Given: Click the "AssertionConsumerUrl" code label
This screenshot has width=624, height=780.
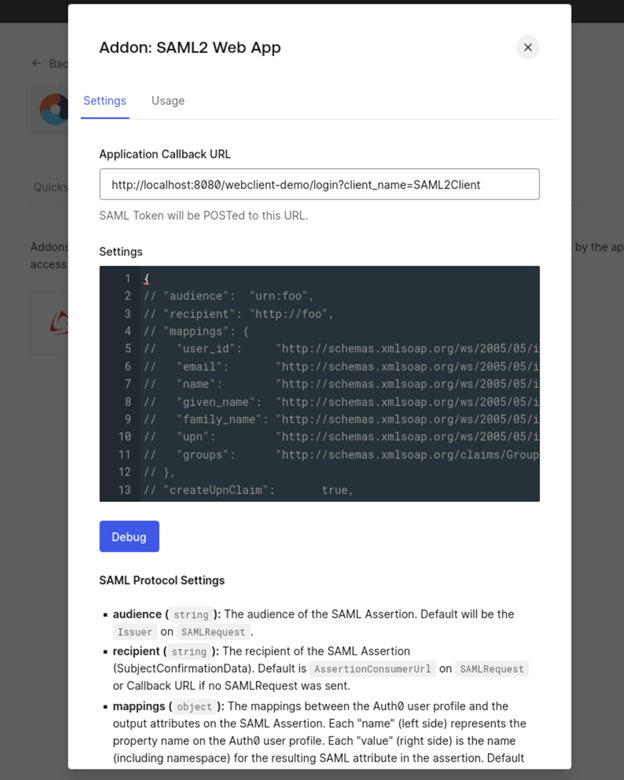Looking at the screenshot, I should click(x=373, y=669).
